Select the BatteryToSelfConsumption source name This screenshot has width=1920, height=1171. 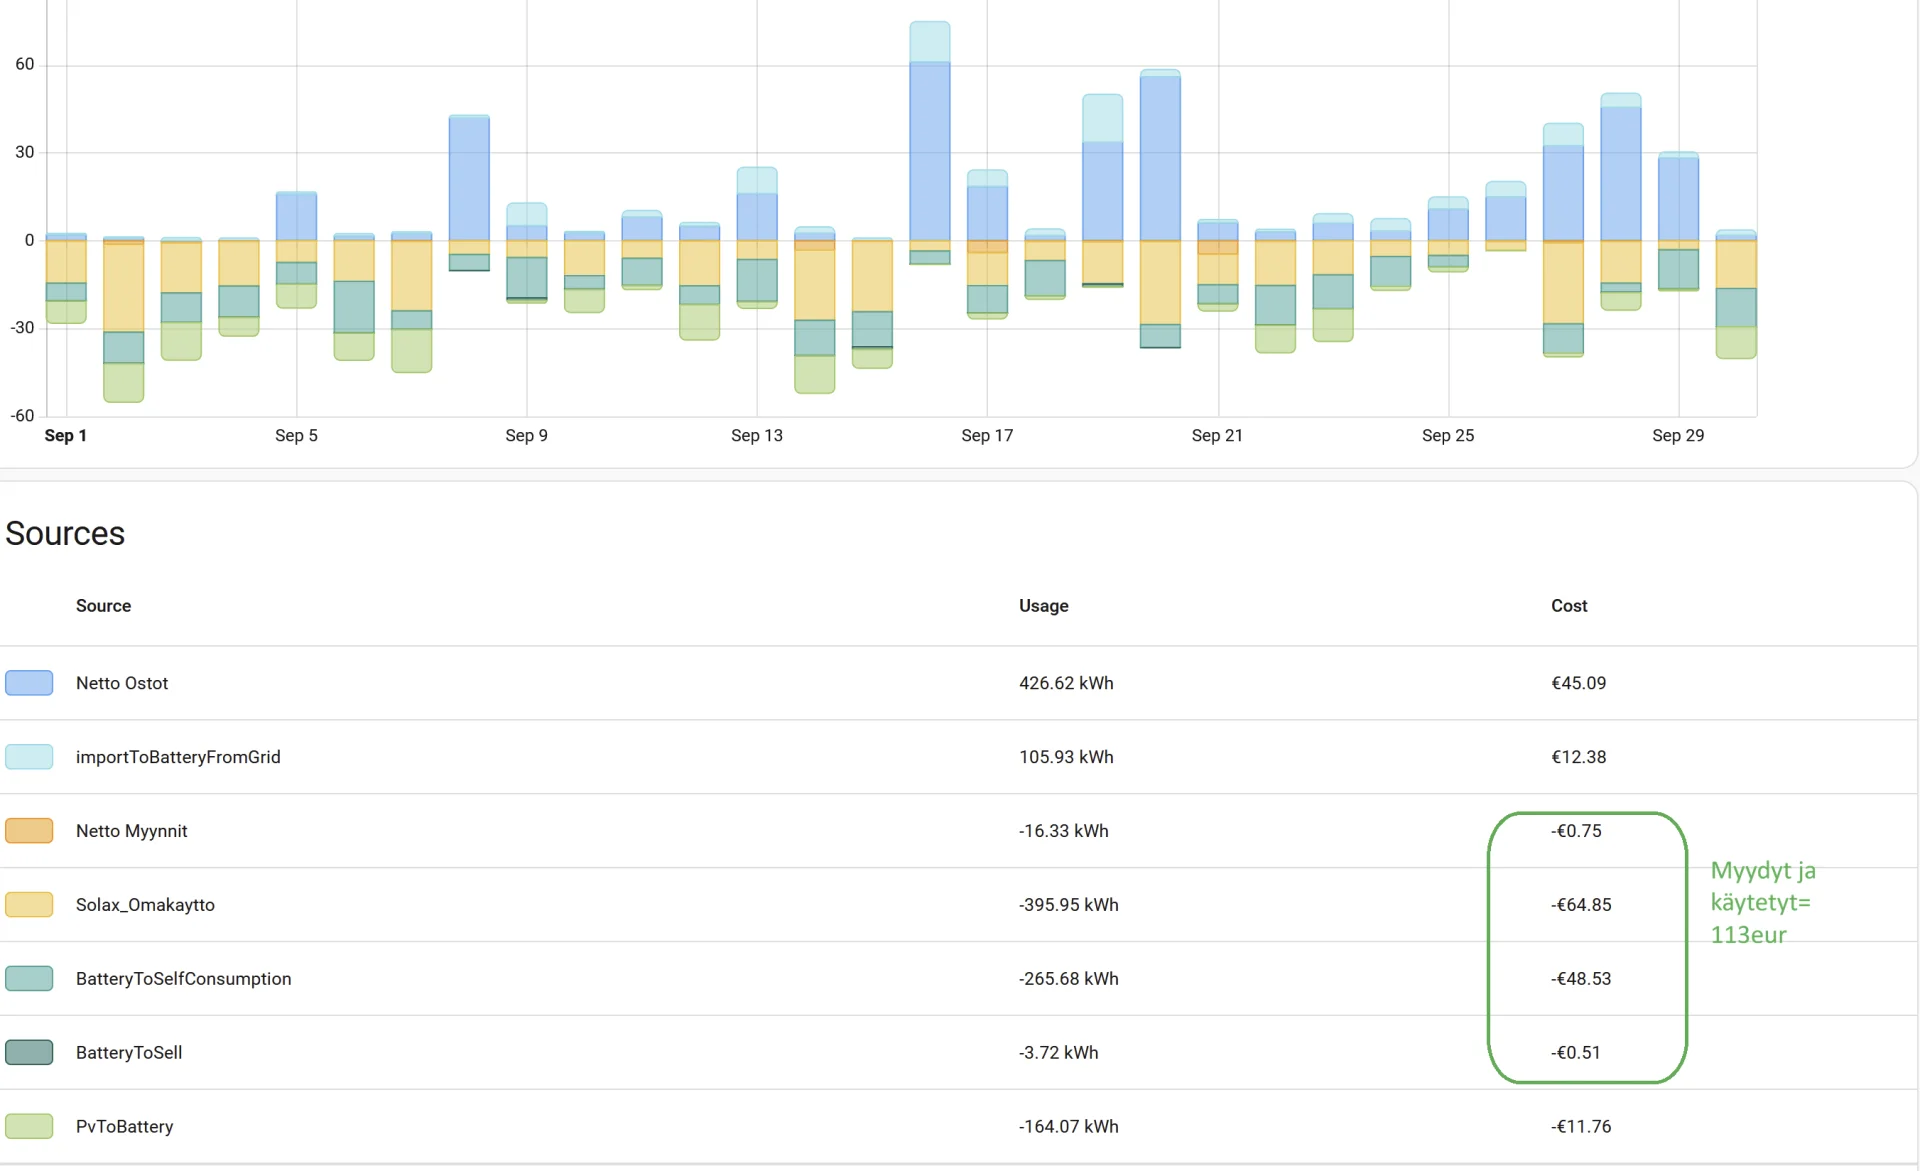click(x=184, y=979)
